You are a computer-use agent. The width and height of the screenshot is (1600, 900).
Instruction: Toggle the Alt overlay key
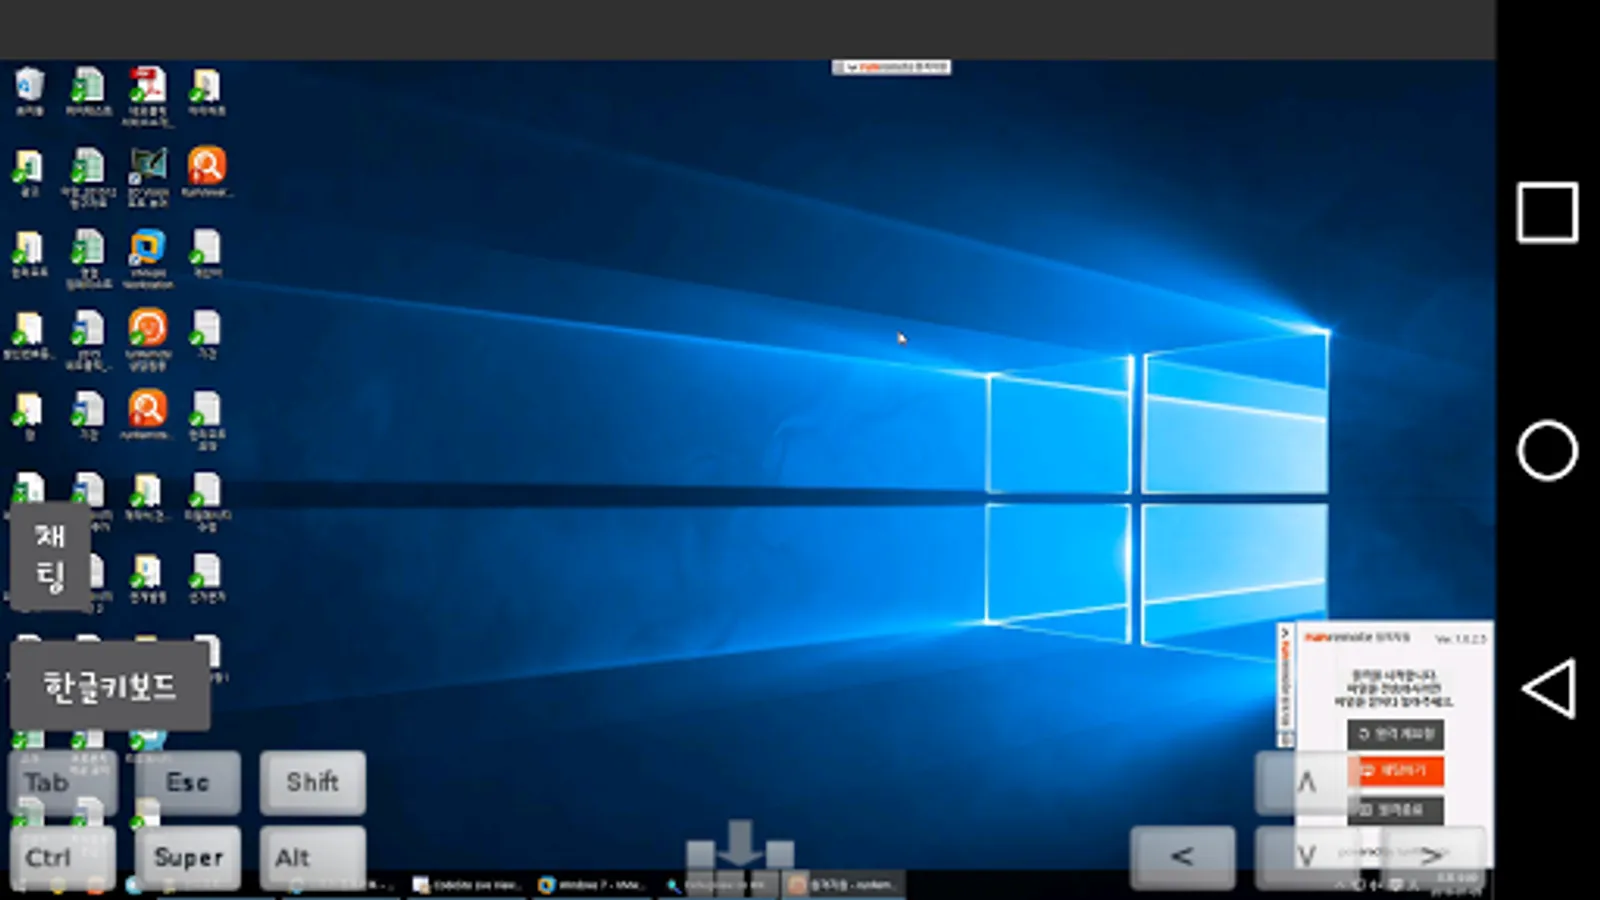[313, 857]
